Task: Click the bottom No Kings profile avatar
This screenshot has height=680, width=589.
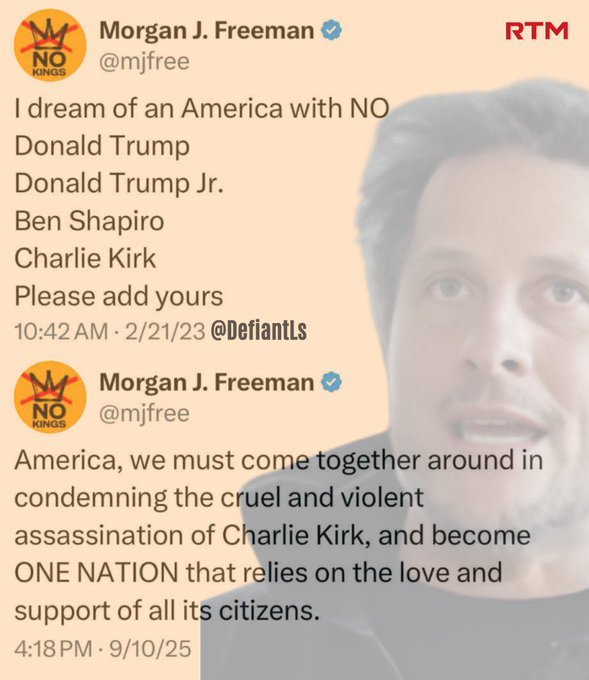Action: [x=50, y=397]
